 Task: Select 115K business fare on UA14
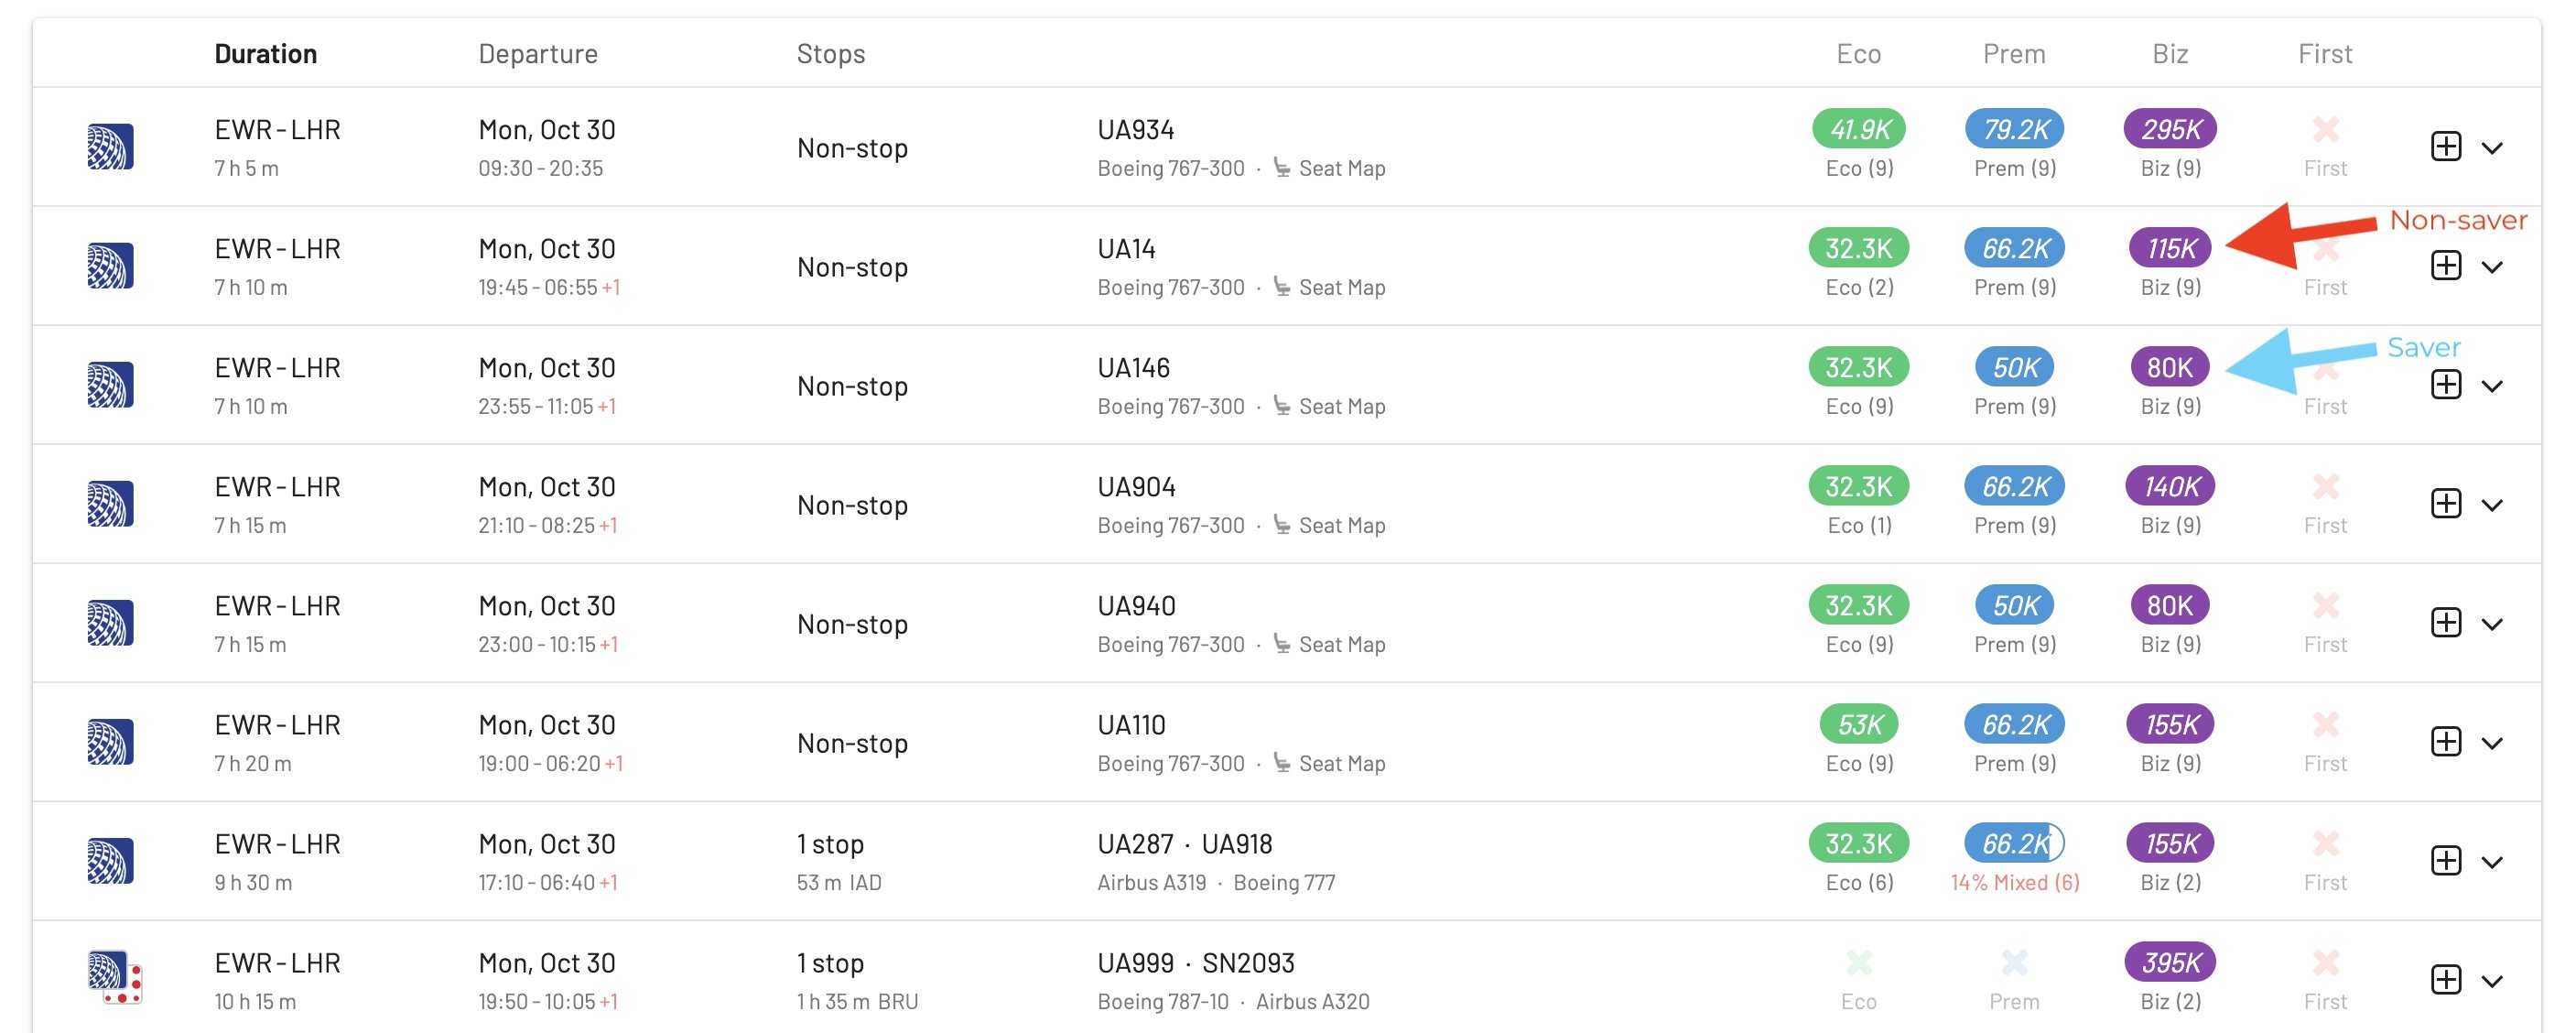point(2170,248)
